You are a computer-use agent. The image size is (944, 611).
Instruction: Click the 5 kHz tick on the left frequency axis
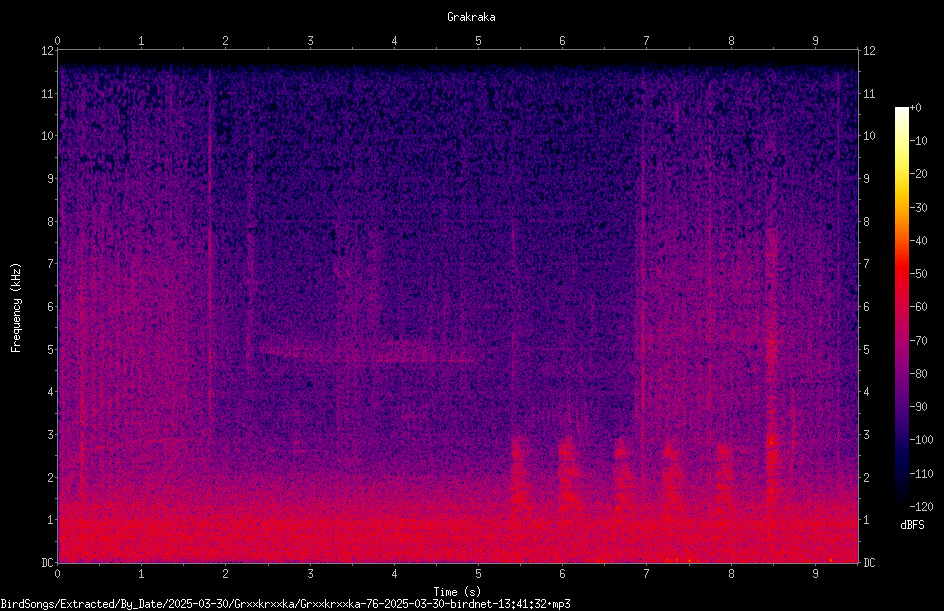(x=50, y=349)
